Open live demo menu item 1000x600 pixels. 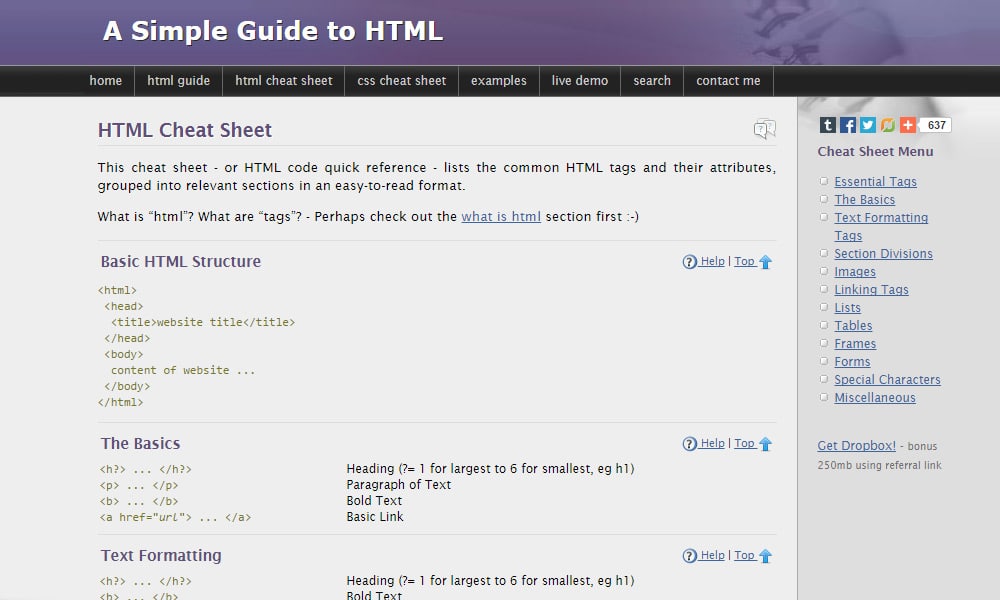pos(580,81)
